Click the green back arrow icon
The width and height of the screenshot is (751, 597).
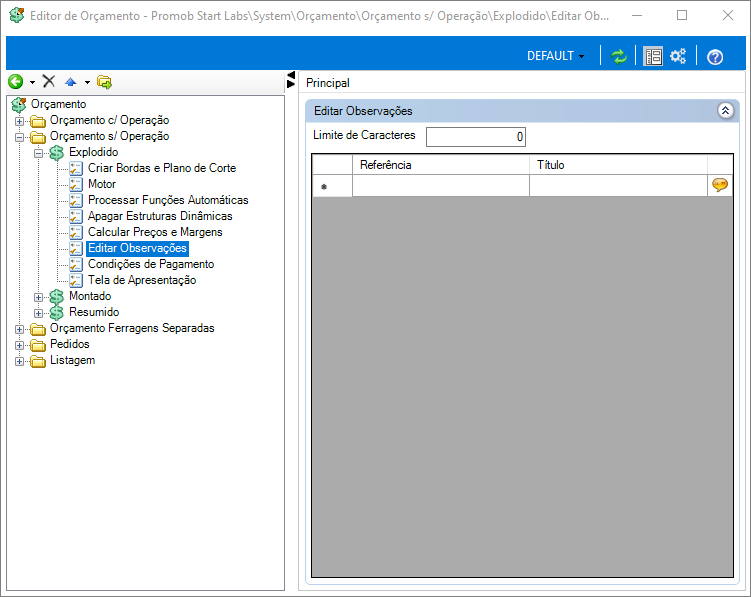tap(15, 82)
